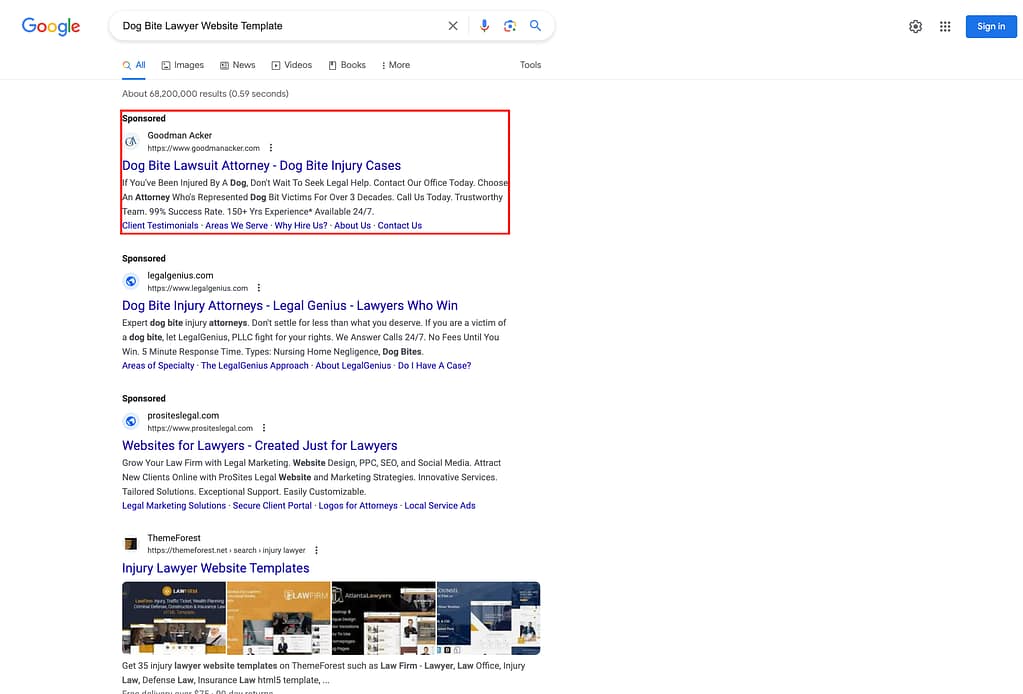1023x694 pixels.
Task: Click the prositeslegal.com site name
Action: coord(183,415)
